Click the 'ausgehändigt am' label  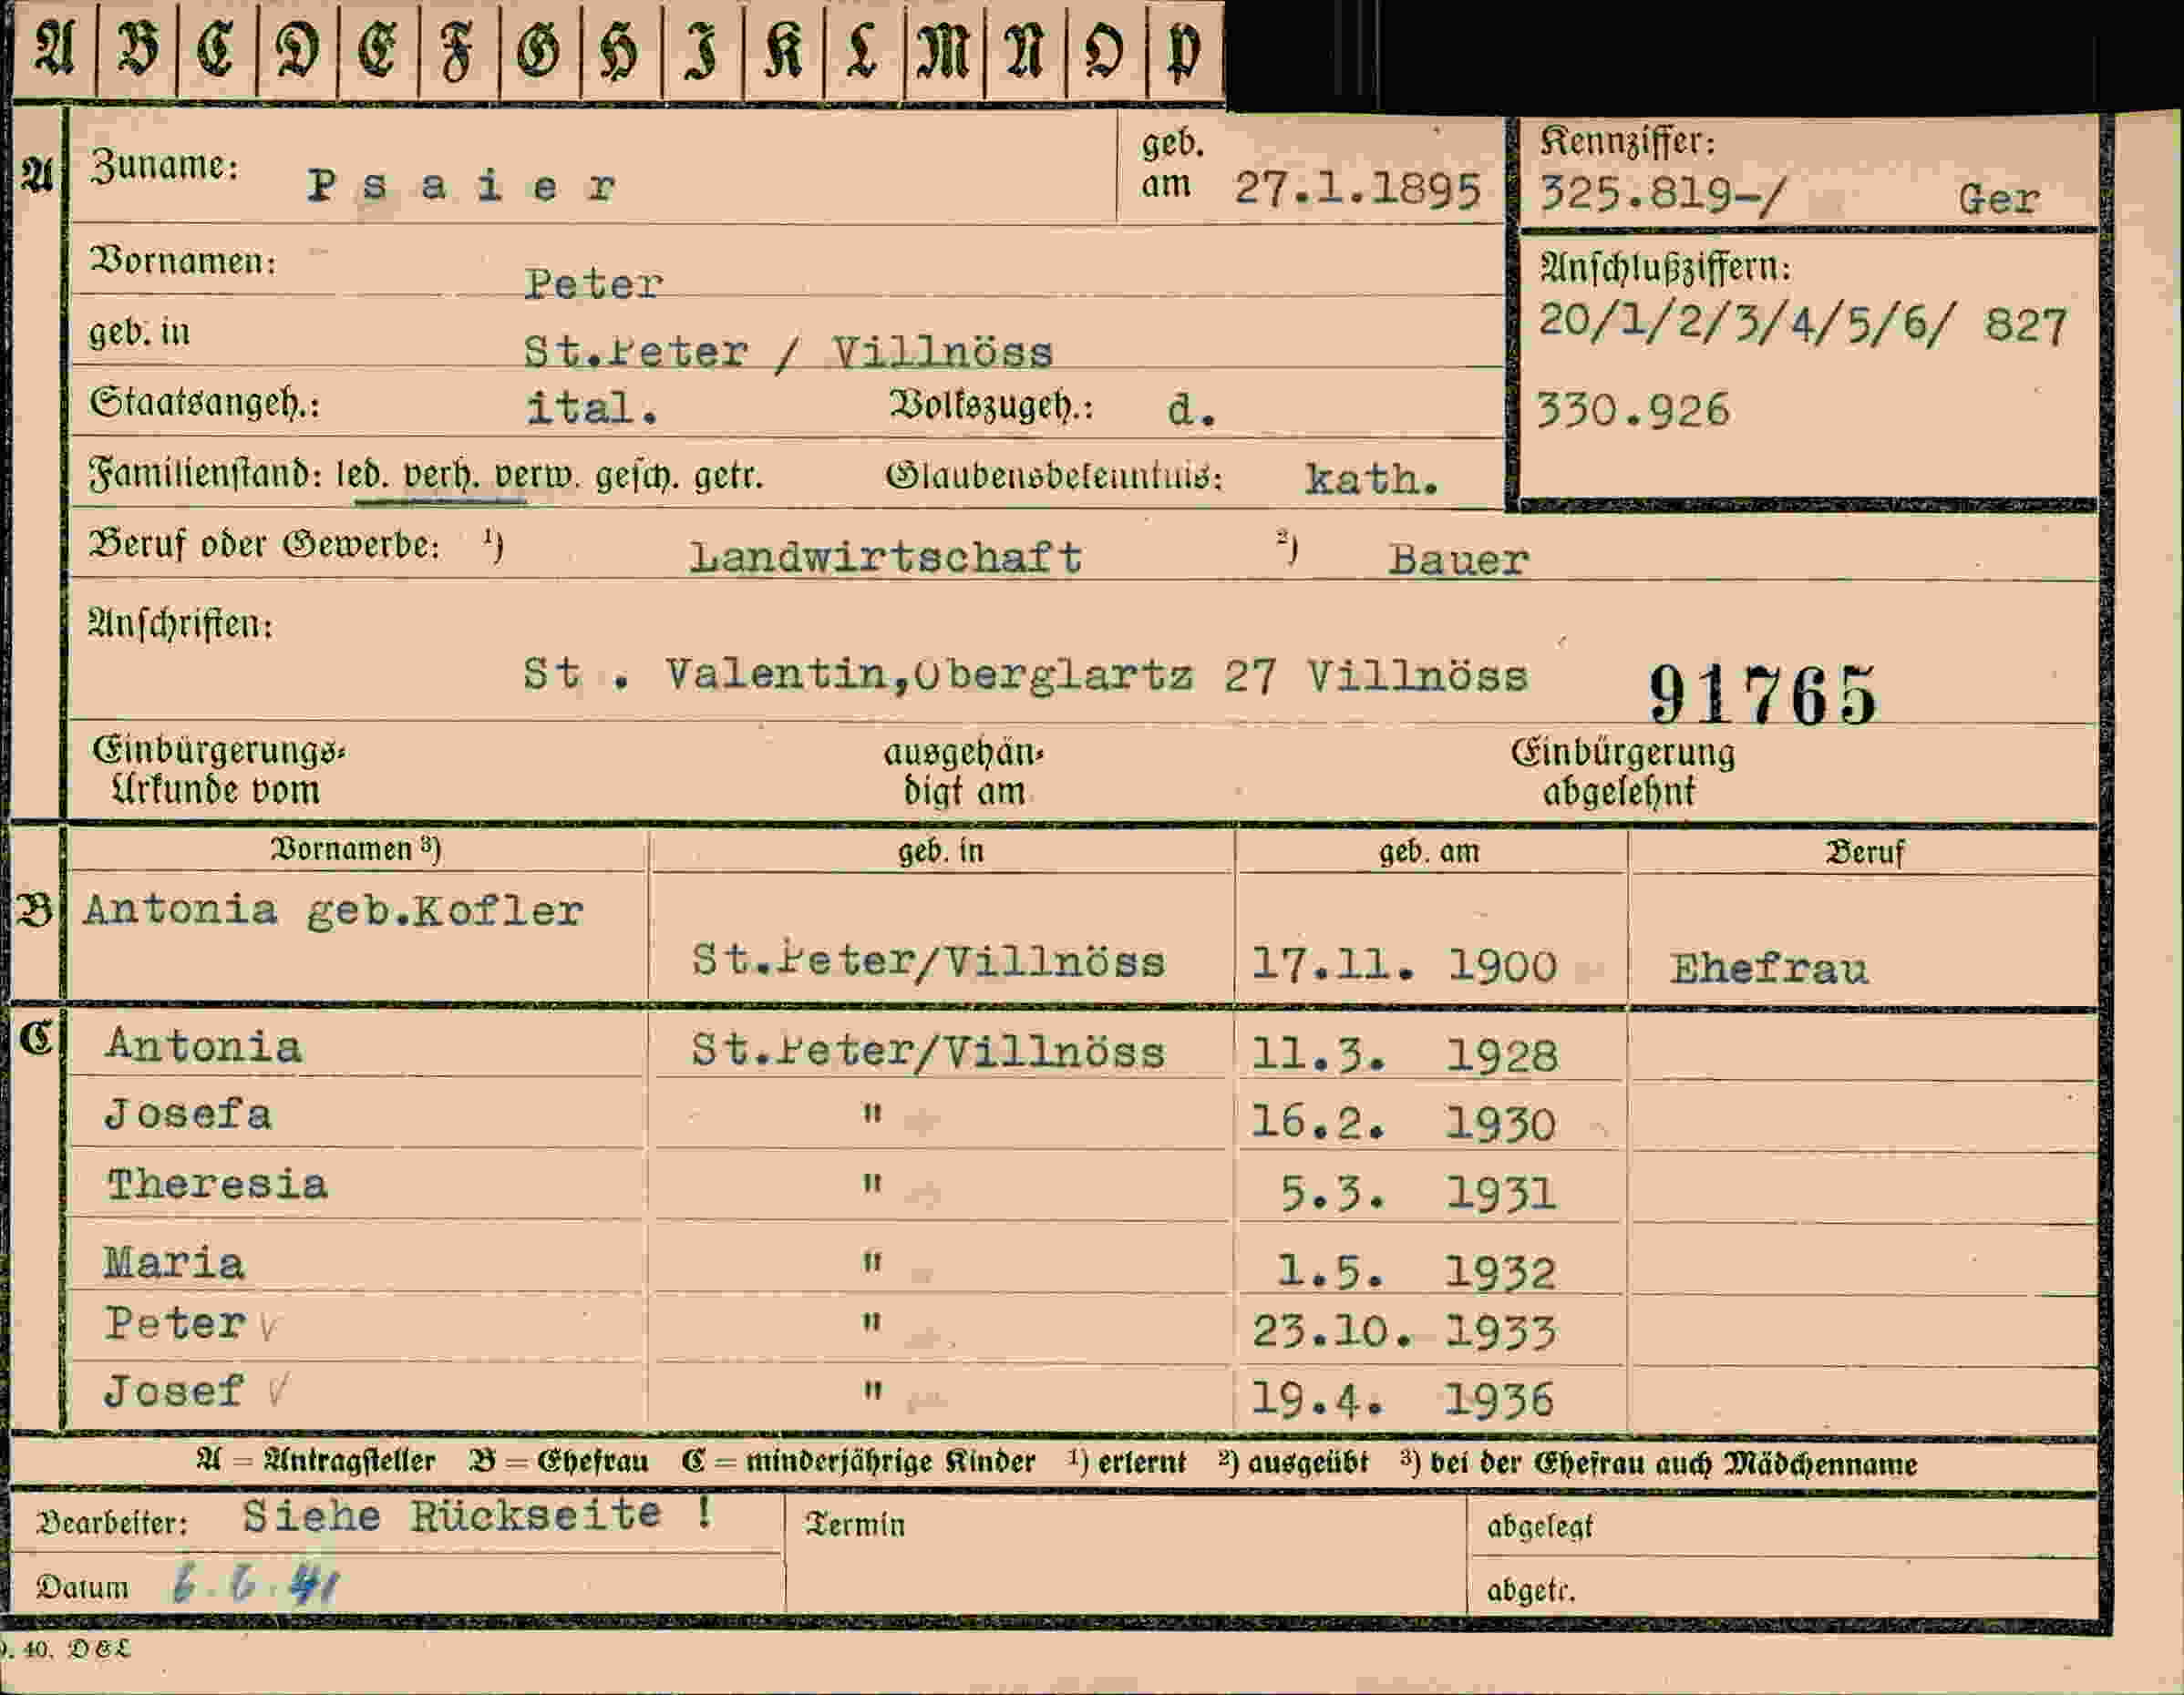(964, 772)
